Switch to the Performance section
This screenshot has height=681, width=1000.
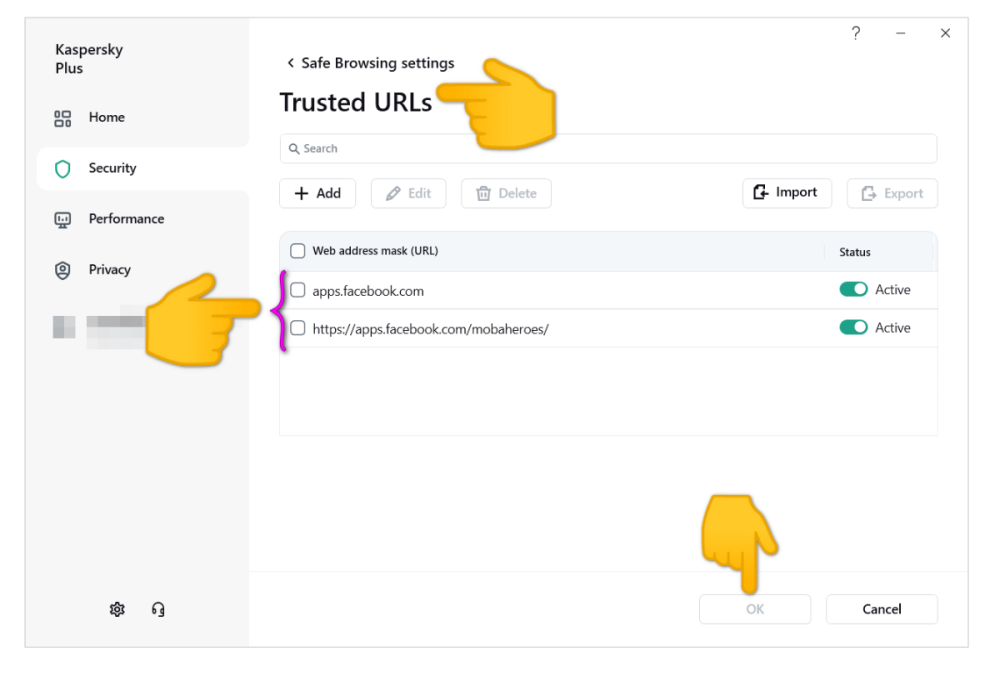click(126, 219)
